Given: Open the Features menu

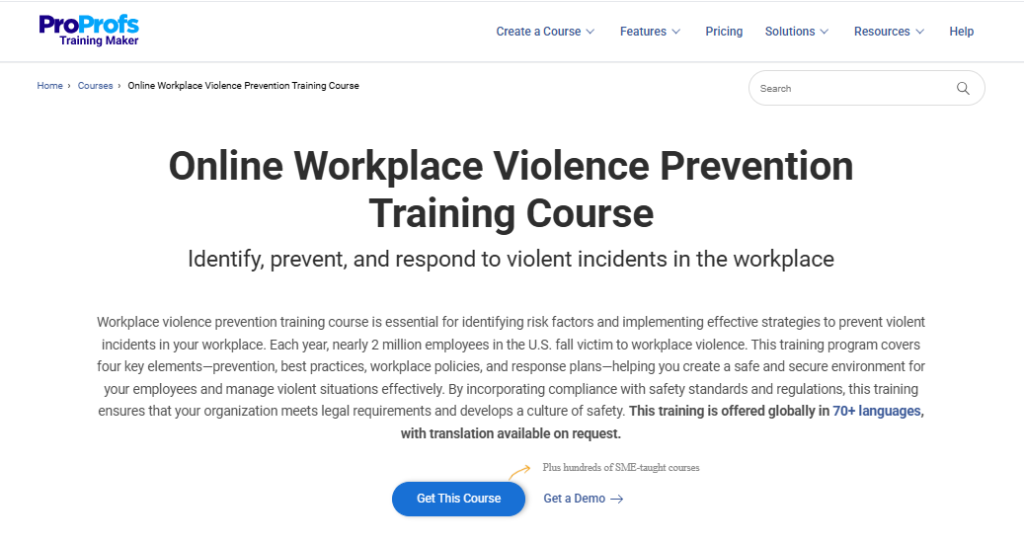Looking at the screenshot, I should tap(643, 31).
